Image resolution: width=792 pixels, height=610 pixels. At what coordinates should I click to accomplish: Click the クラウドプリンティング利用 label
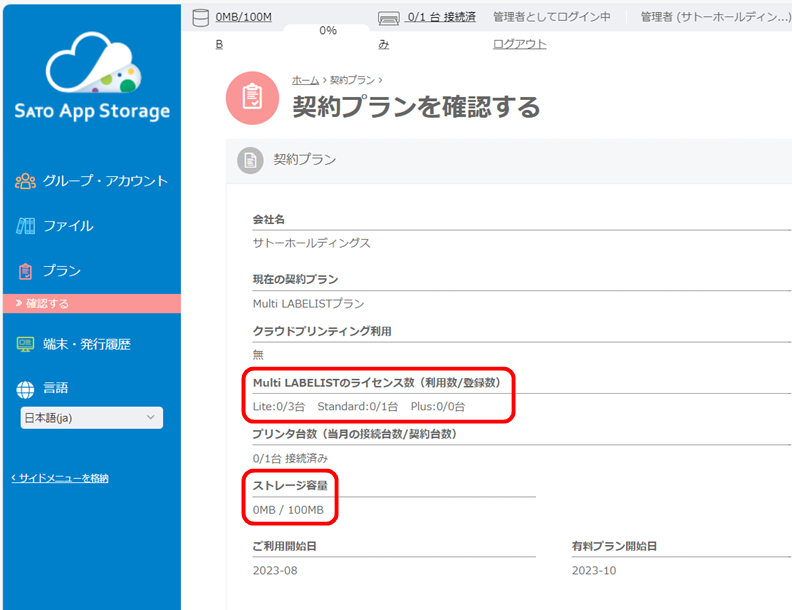[x=322, y=331]
